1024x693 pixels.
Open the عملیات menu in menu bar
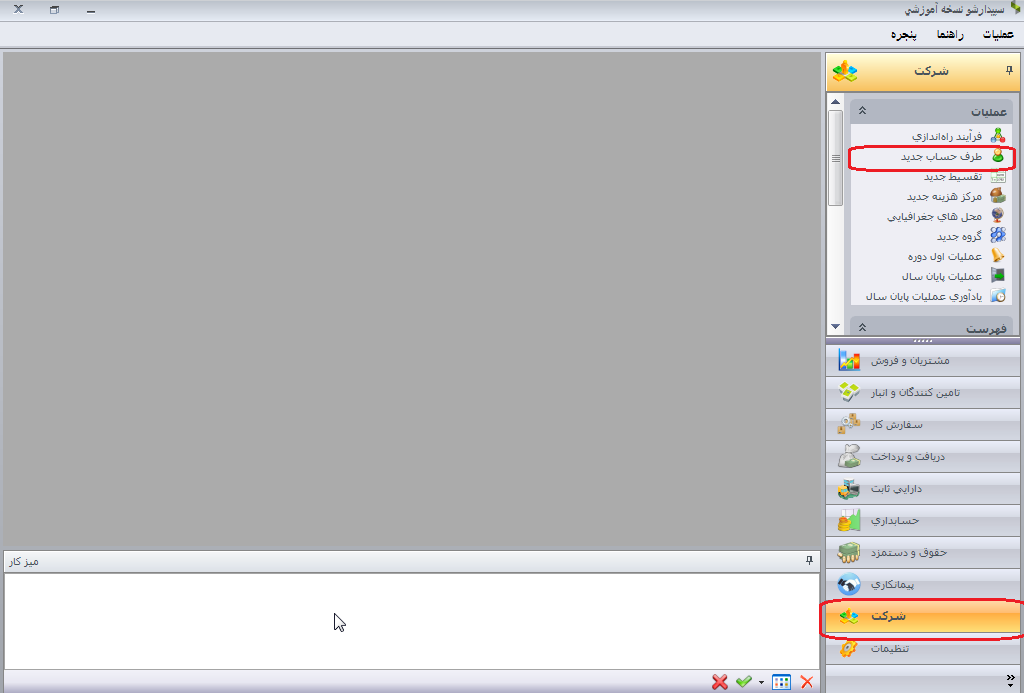pos(998,35)
